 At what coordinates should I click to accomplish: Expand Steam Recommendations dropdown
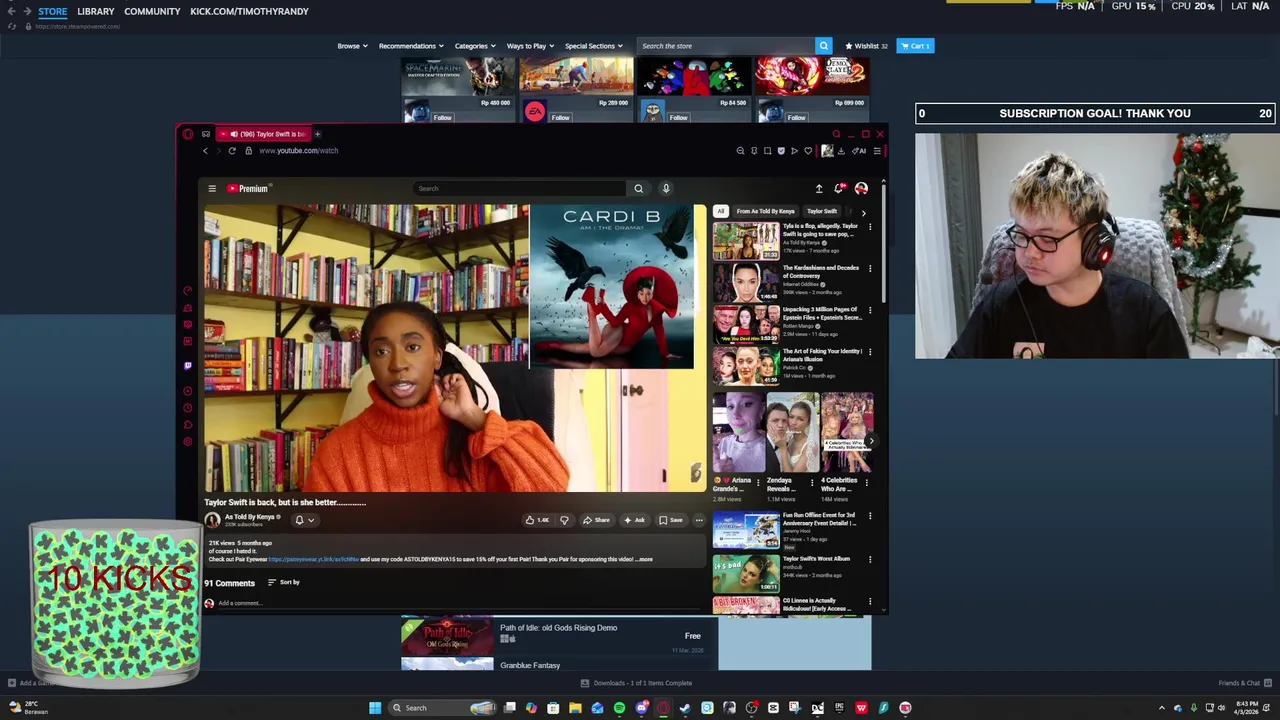(x=411, y=46)
